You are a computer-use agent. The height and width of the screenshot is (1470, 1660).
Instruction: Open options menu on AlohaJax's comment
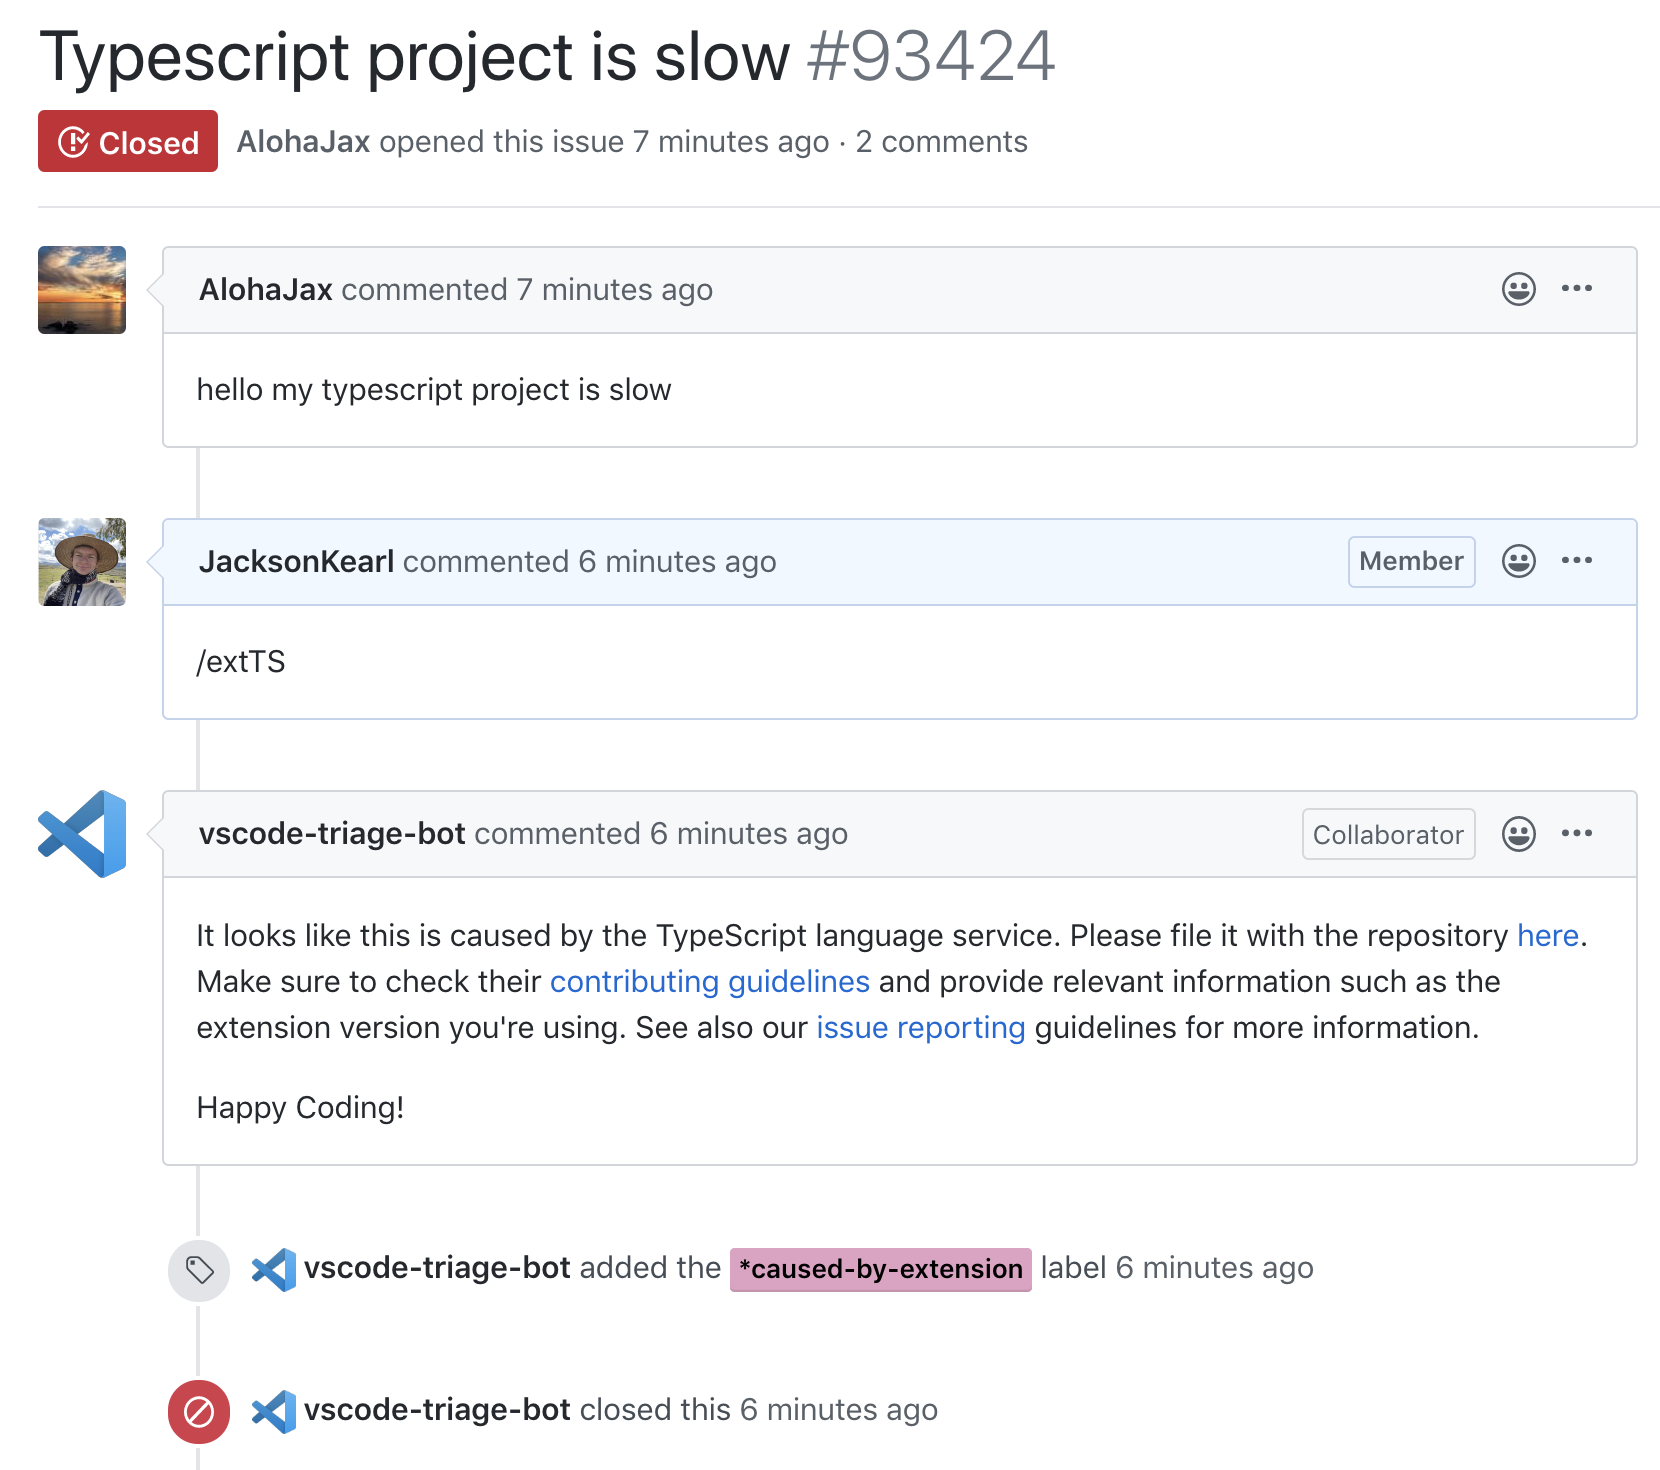click(1577, 288)
